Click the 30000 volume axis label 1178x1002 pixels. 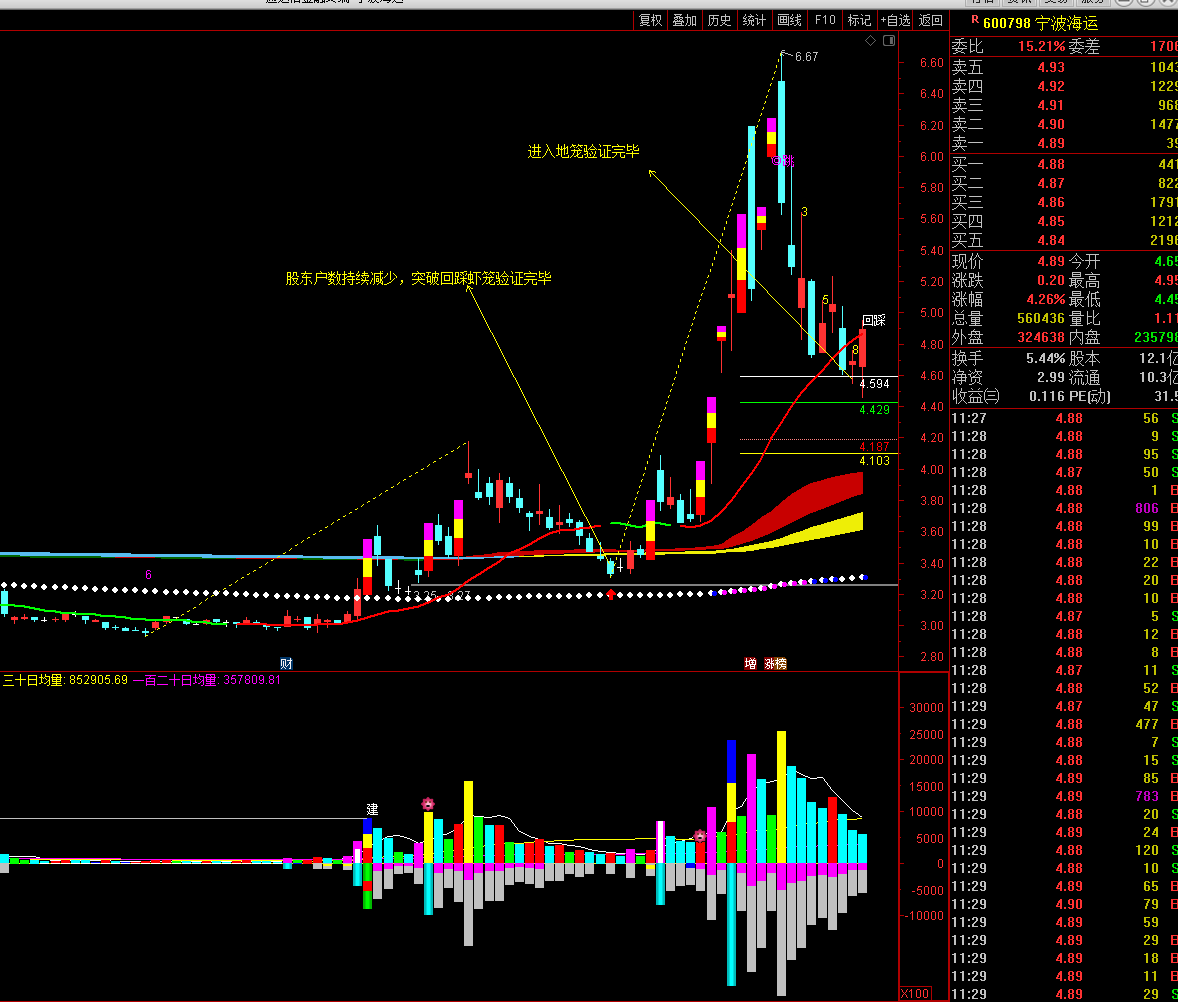tap(926, 708)
